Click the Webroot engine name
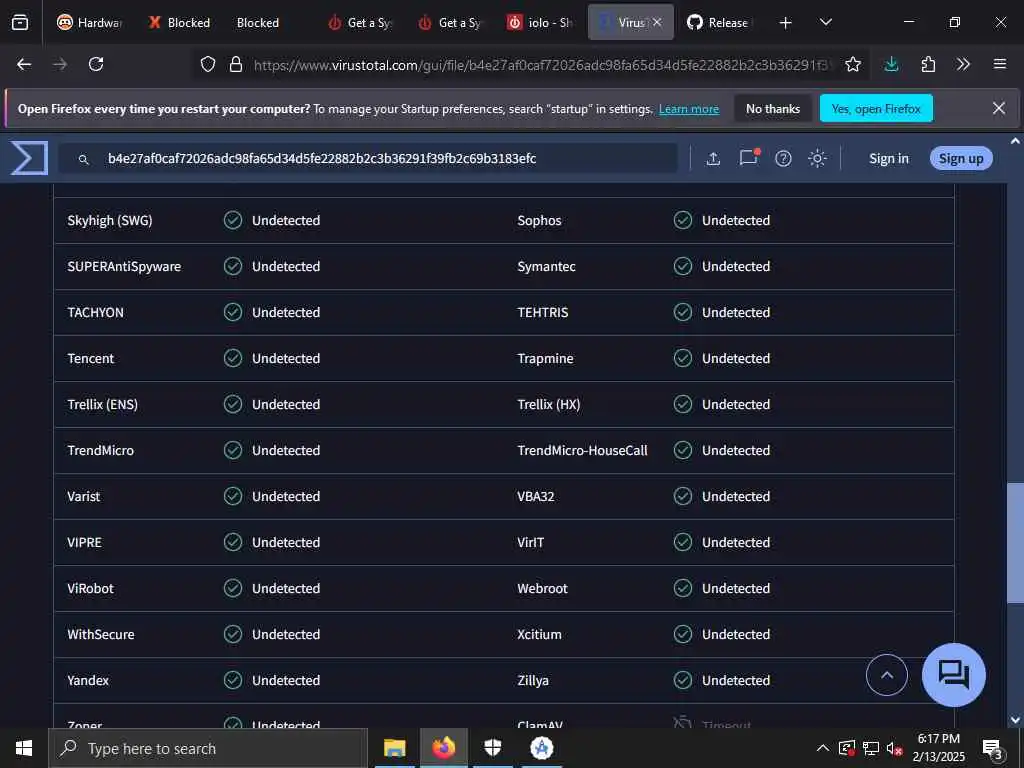This screenshot has width=1024, height=768. 542,588
